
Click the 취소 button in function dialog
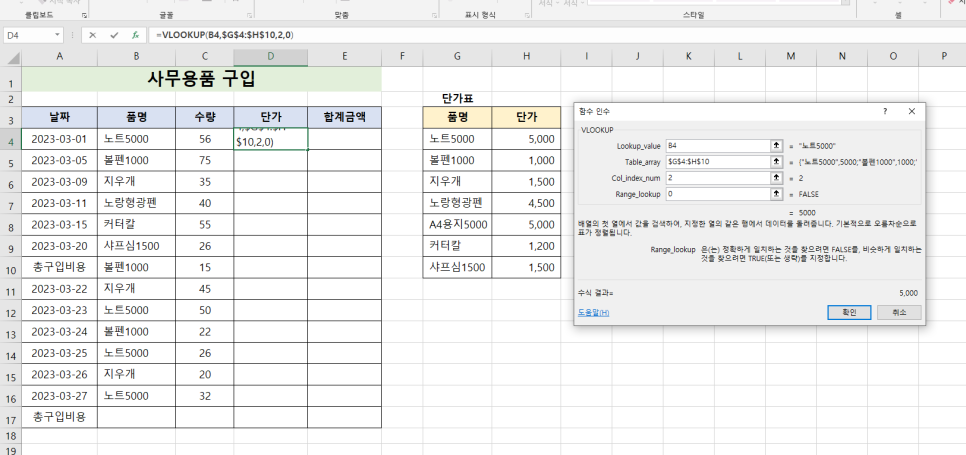click(899, 312)
